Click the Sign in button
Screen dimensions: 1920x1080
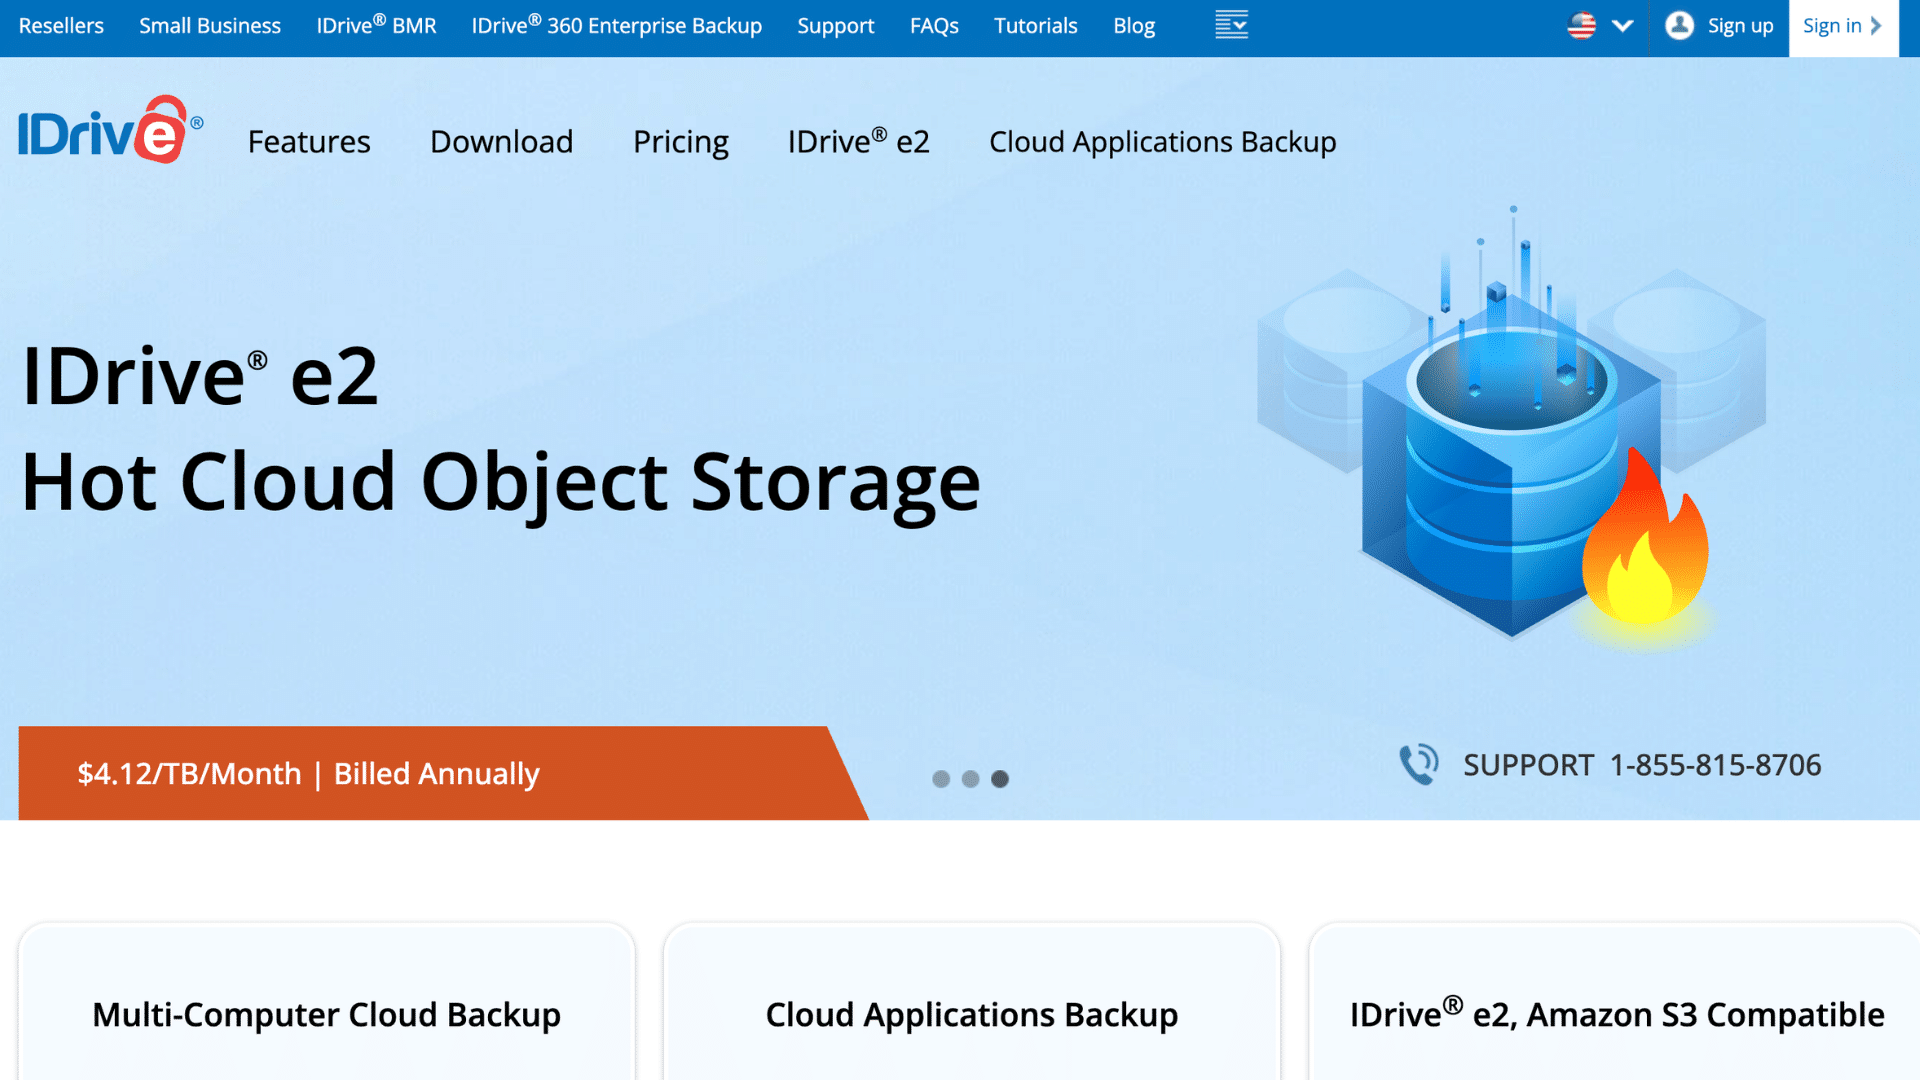tap(1843, 28)
